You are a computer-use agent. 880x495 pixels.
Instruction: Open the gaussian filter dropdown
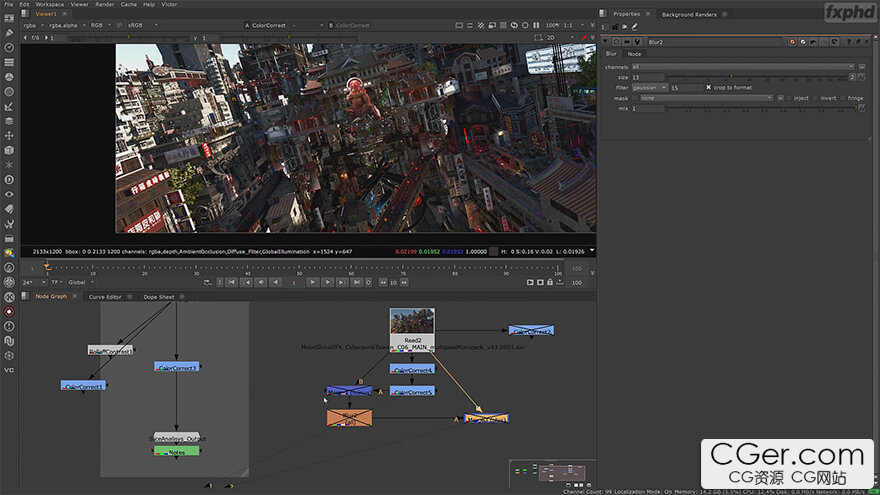coord(649,88)
